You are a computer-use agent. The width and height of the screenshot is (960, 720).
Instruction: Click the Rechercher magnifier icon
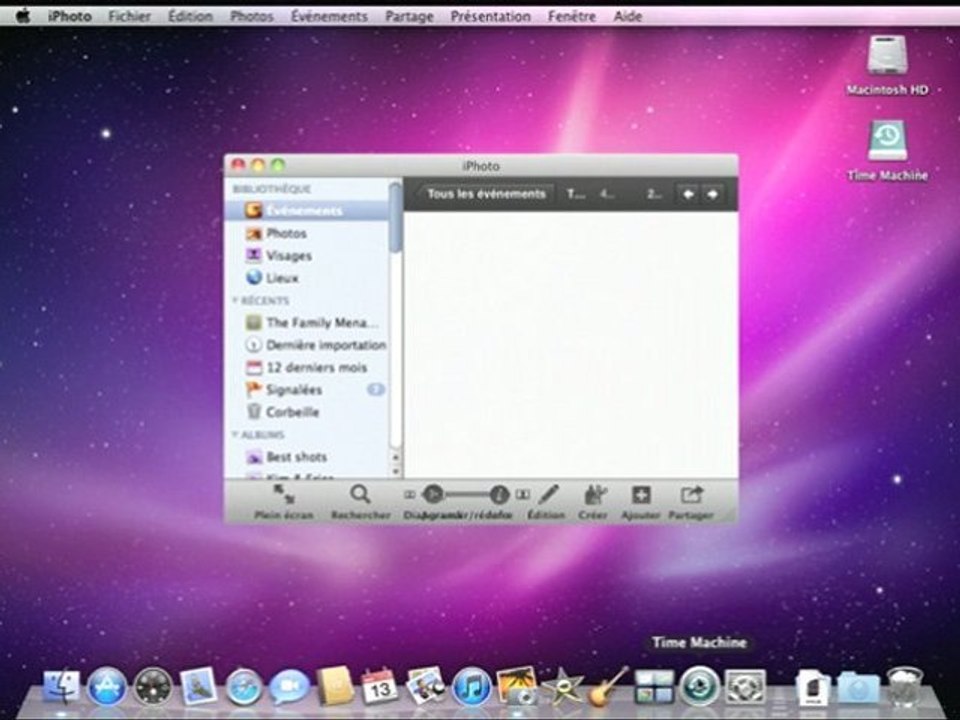360,495
